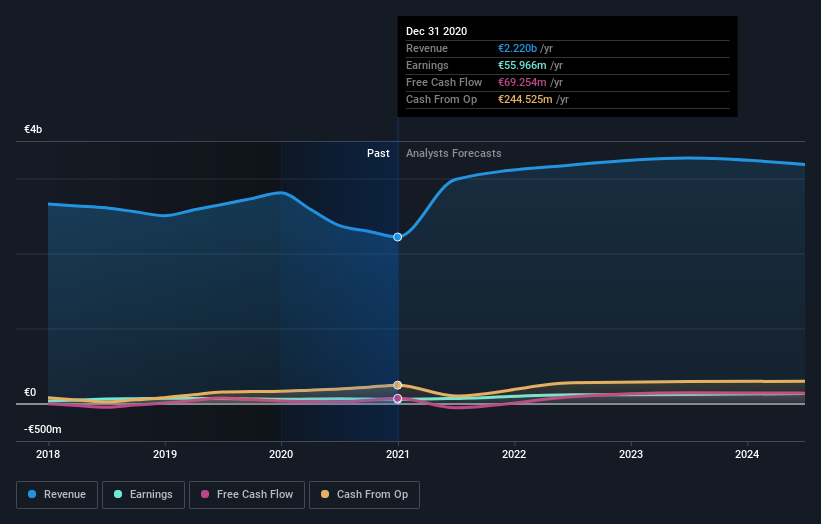Click the 2022 x-axis label
Image resolution: width=821 pixels, height=524 pixels.
point(514,454)
